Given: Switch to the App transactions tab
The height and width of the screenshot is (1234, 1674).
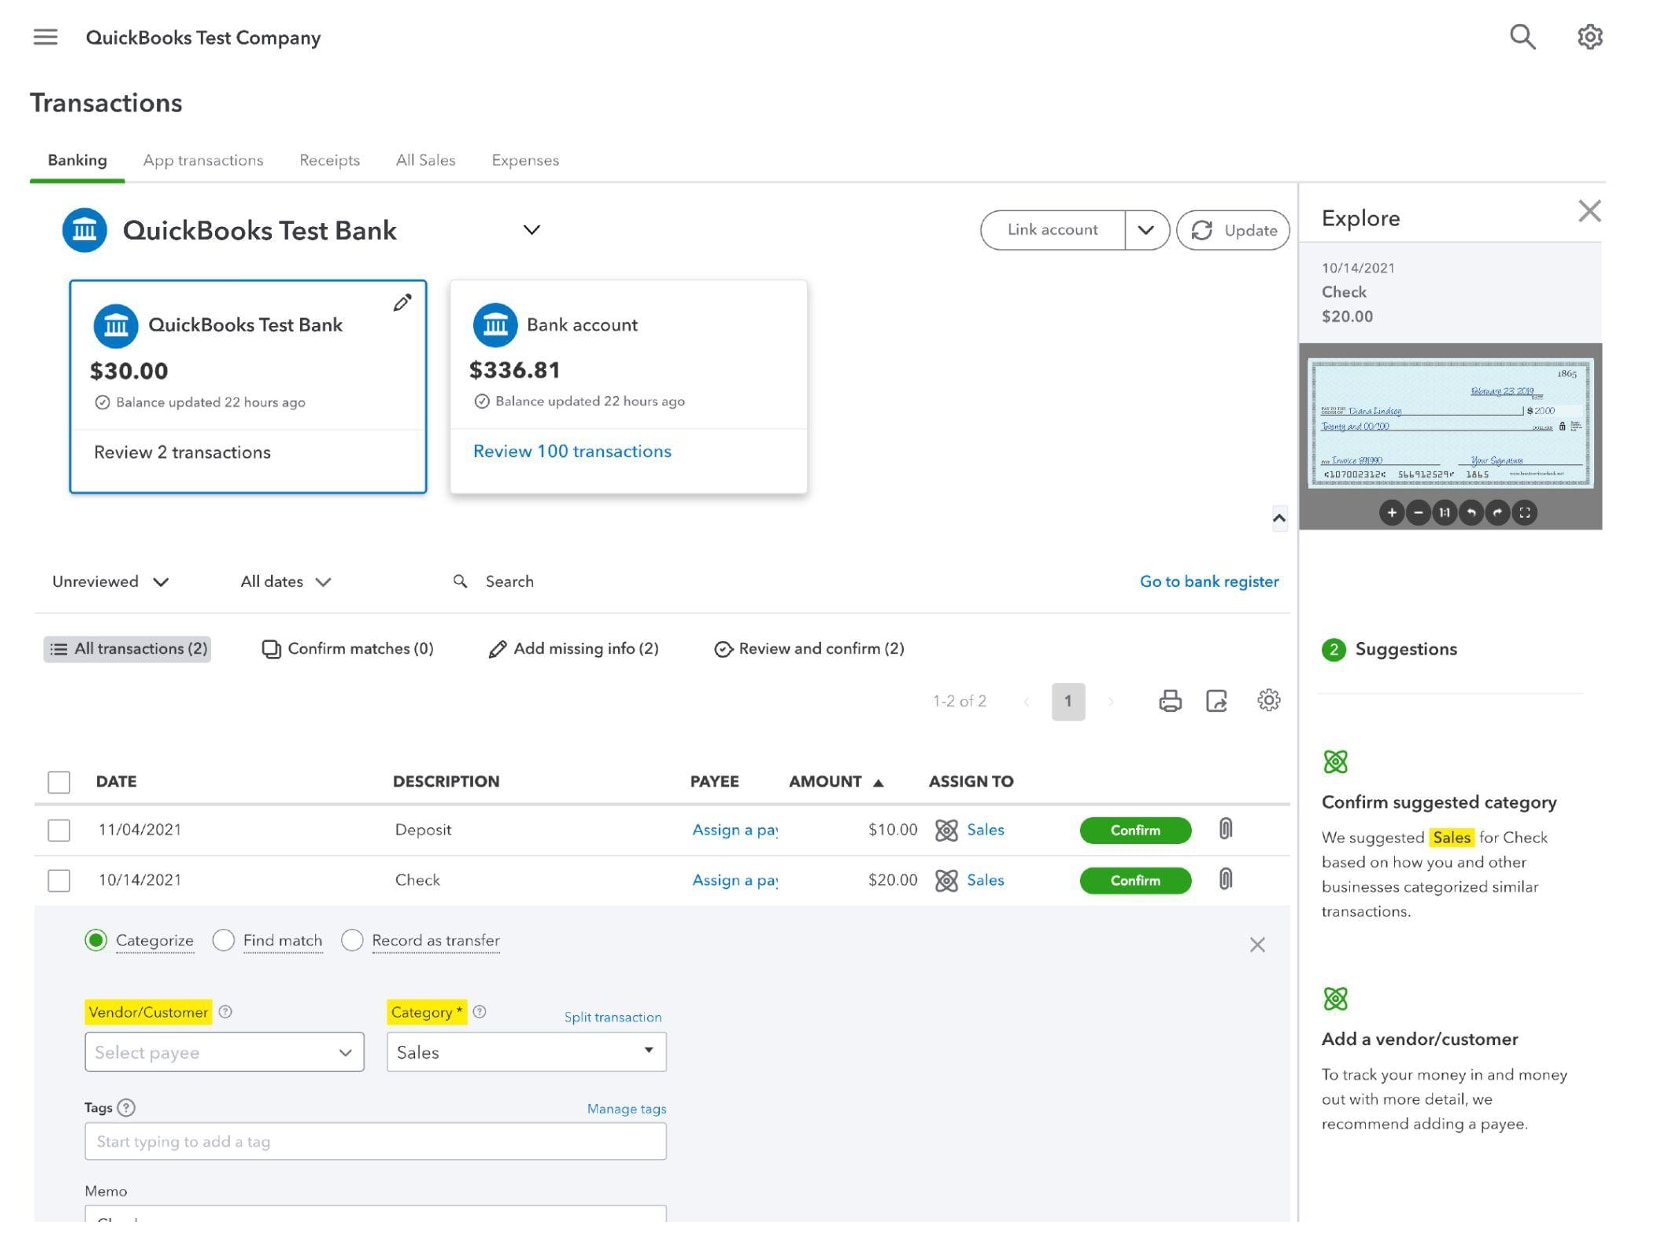Looking at the screenshot, I should 203,160.
